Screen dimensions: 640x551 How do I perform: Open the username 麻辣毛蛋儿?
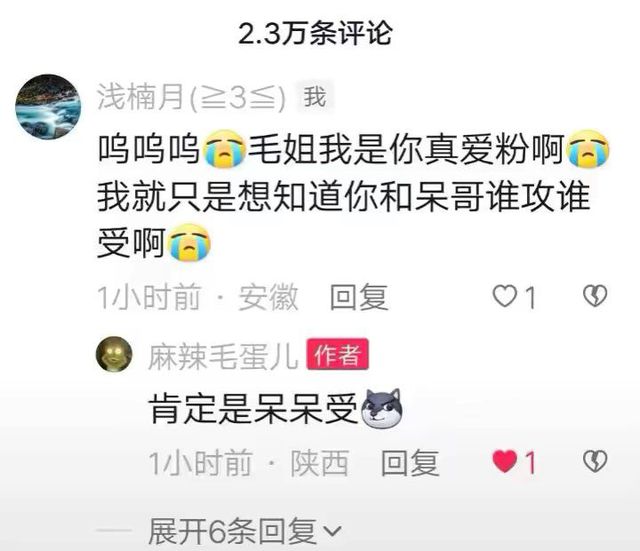223,356
